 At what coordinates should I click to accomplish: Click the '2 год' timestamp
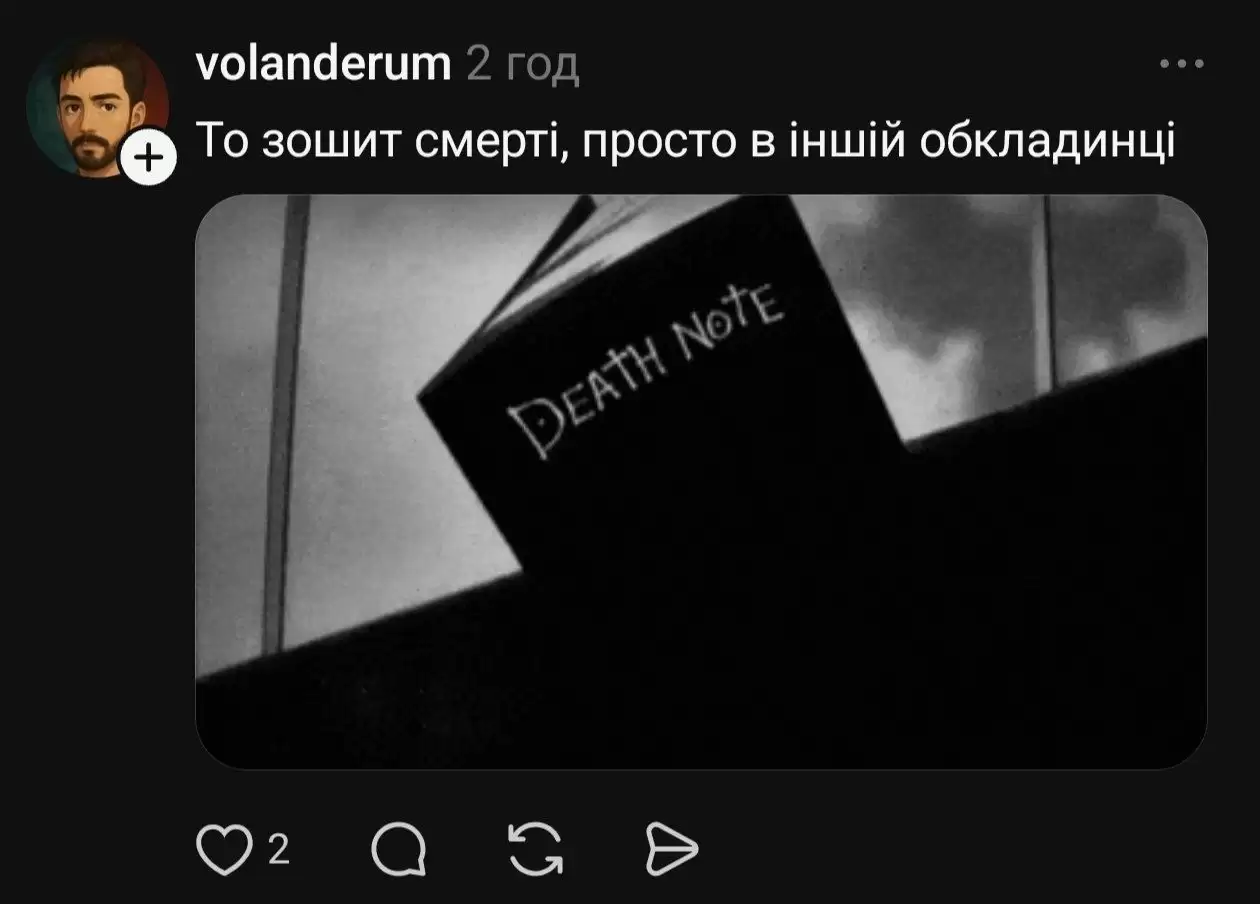point(523,66)
